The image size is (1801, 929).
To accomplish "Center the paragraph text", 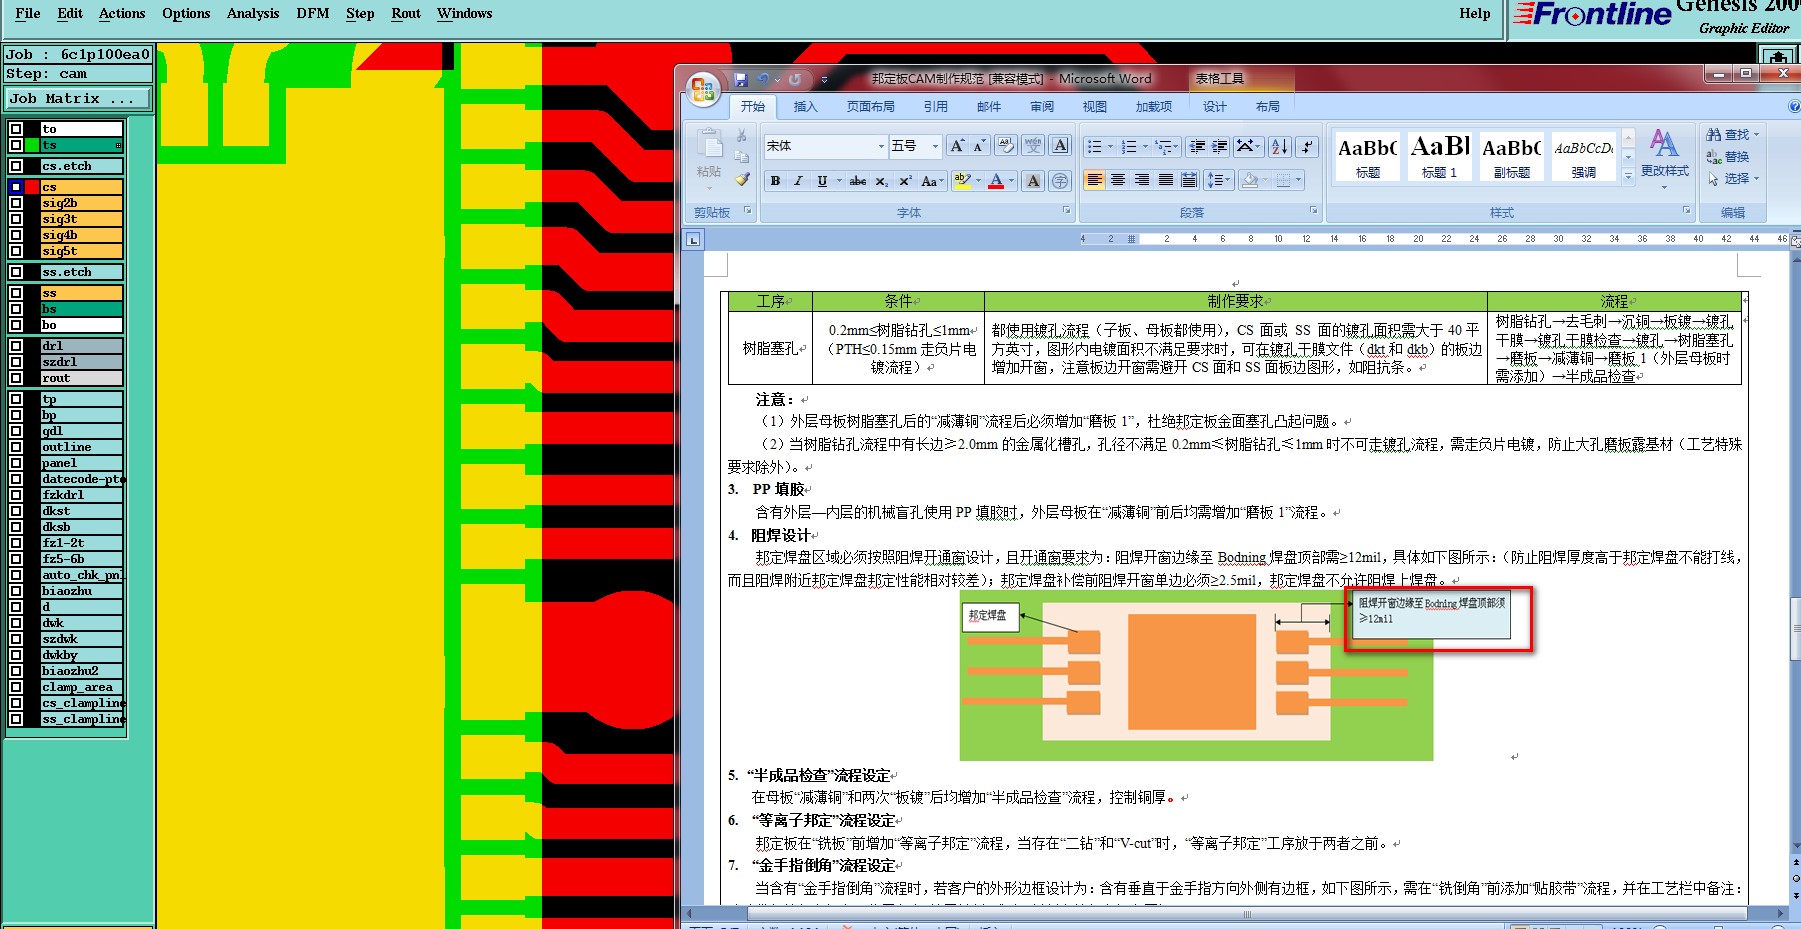I will tap(1118, 180).
